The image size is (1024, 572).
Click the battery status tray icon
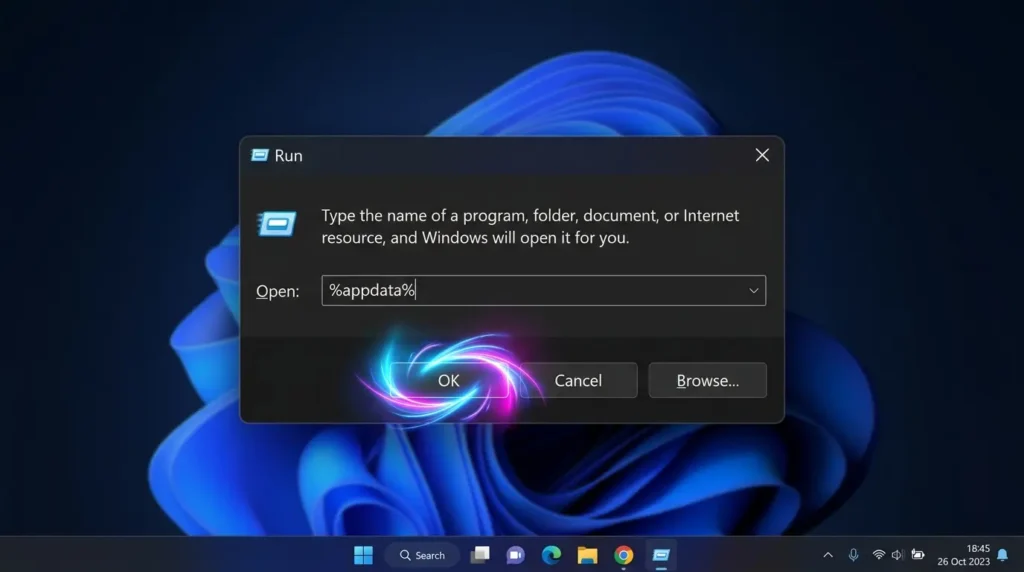pyautogui.click(x=918, y=555)
